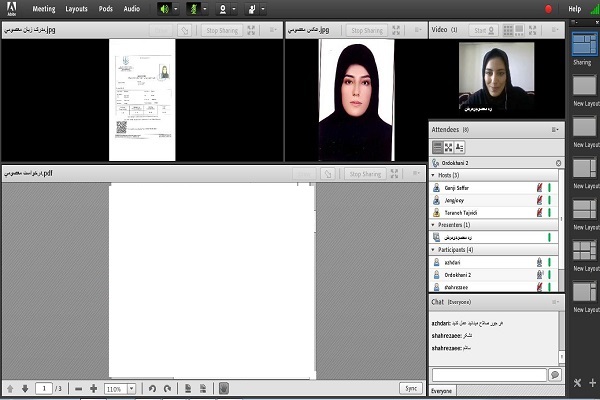Click the photo thumbnail on shared document
Image resolution: width=600 pixels, height=400 pixels.
point(165,72)
